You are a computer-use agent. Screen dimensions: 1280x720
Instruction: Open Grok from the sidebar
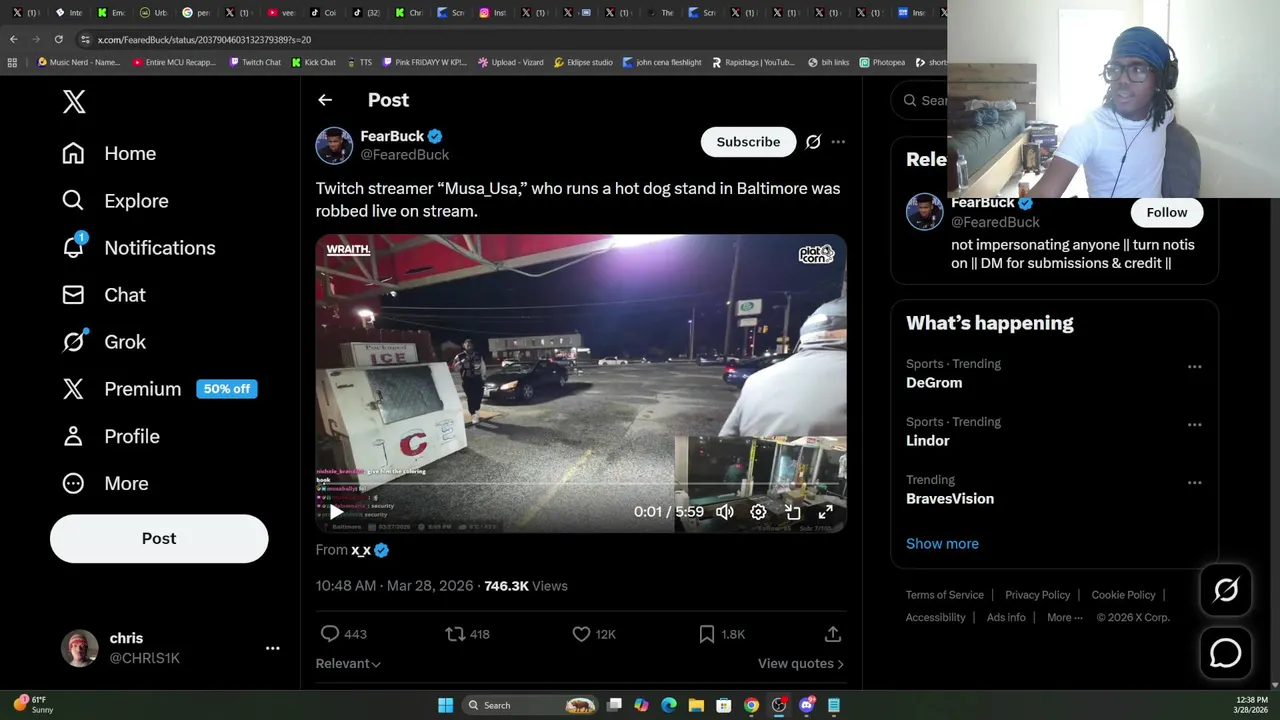point(104,342)
